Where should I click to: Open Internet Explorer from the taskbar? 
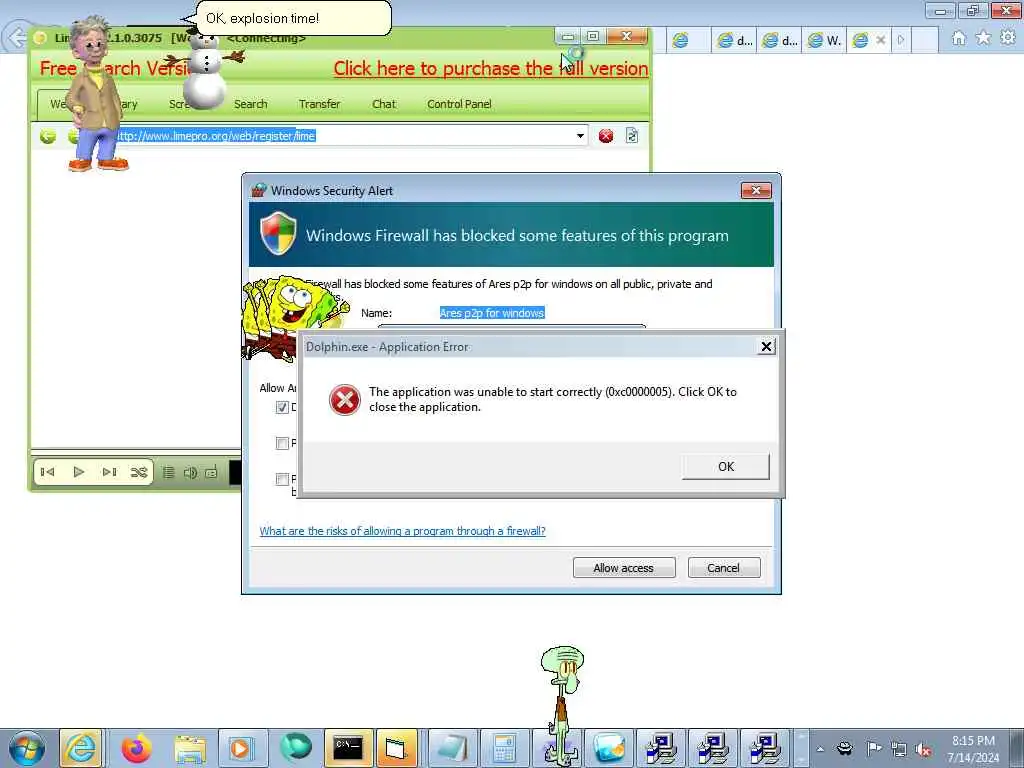80,748
